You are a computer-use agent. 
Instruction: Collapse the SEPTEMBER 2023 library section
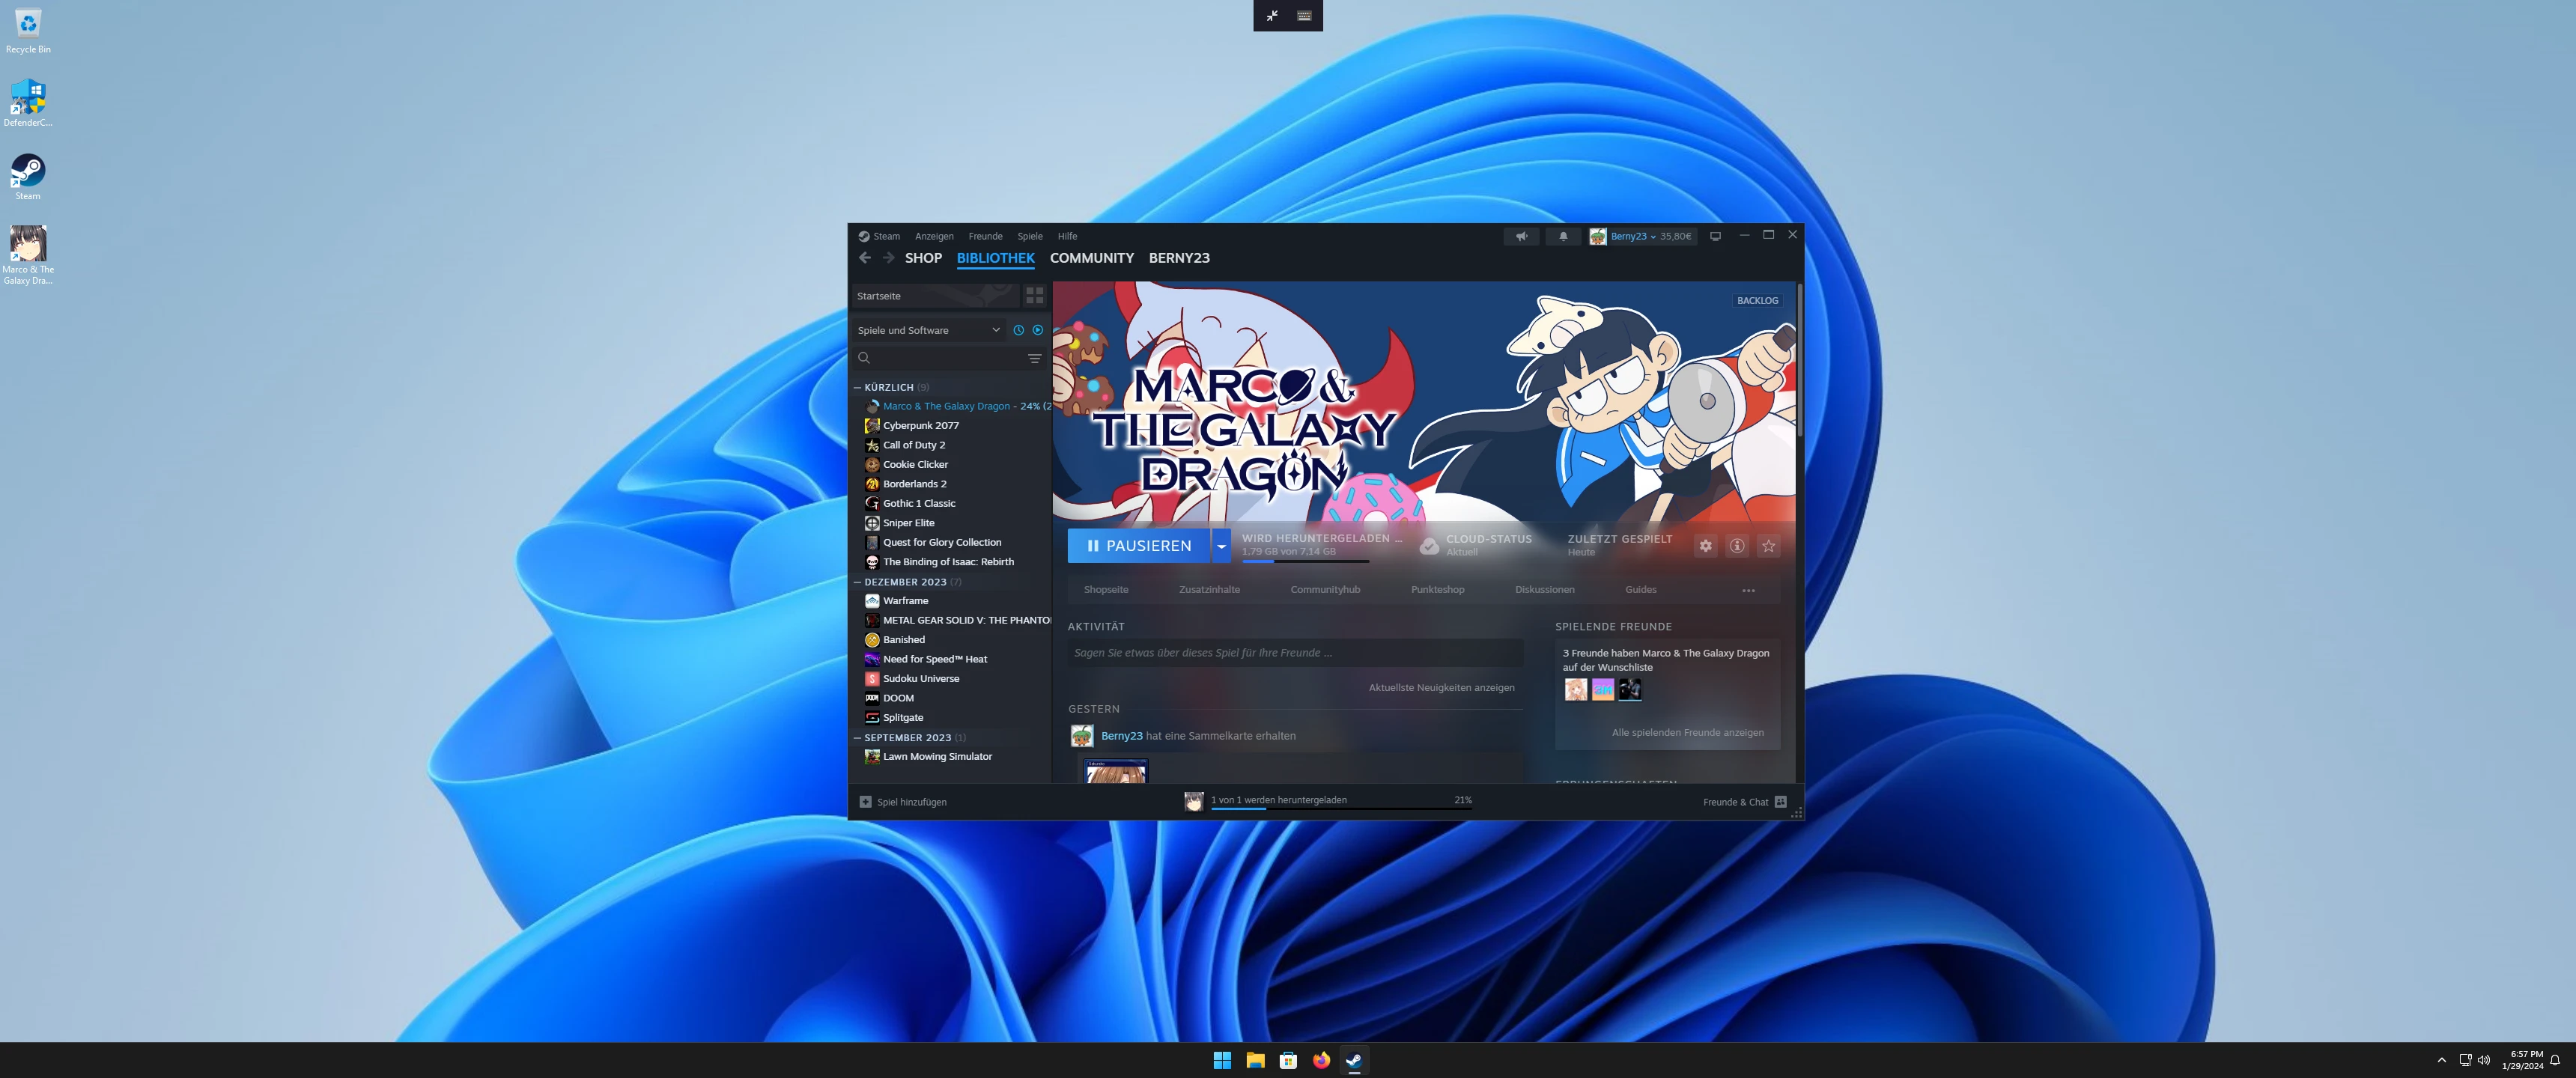(857, 738)
